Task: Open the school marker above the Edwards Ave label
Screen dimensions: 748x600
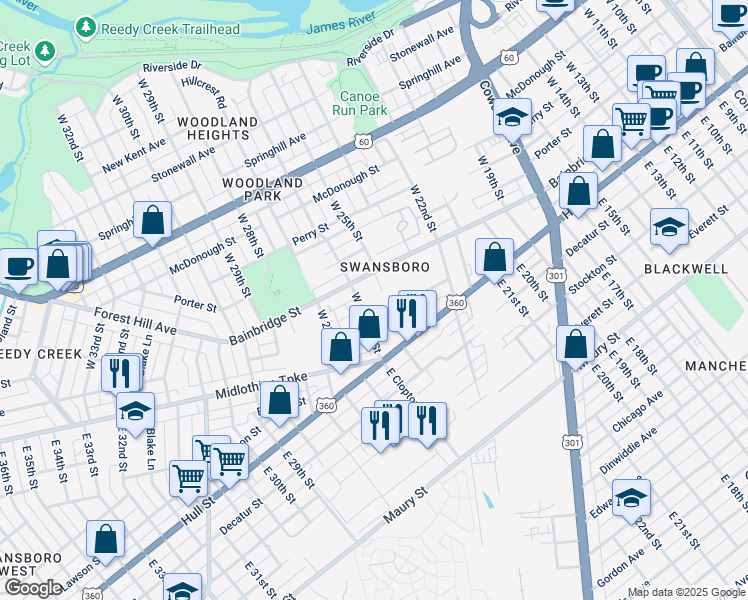Action: pyautogui.click(x=632, y=499)
